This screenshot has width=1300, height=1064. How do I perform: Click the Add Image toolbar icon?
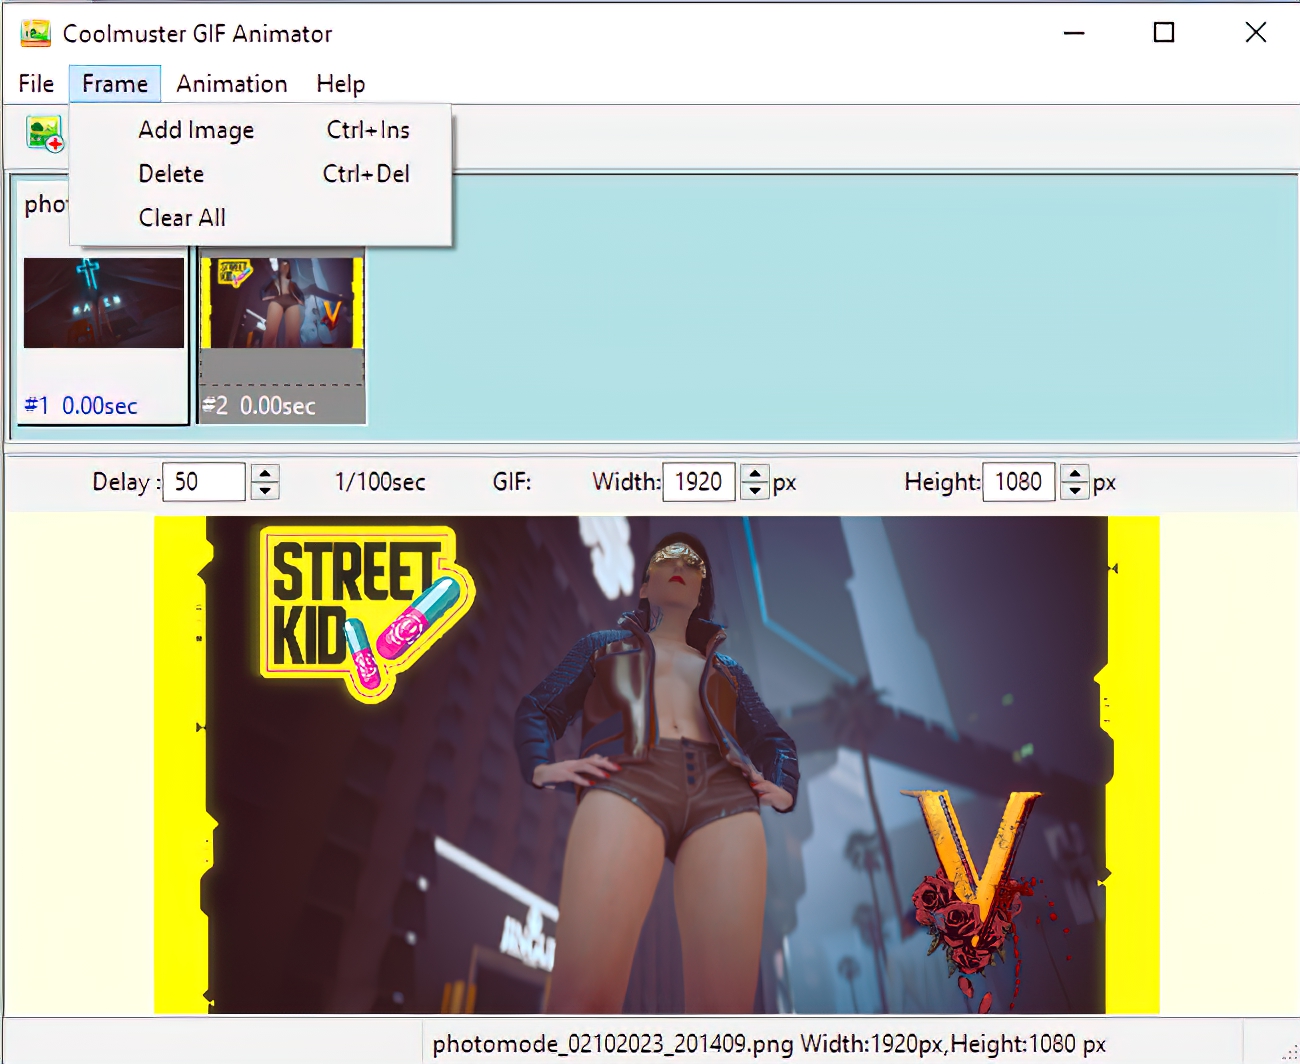coord(45,133)
